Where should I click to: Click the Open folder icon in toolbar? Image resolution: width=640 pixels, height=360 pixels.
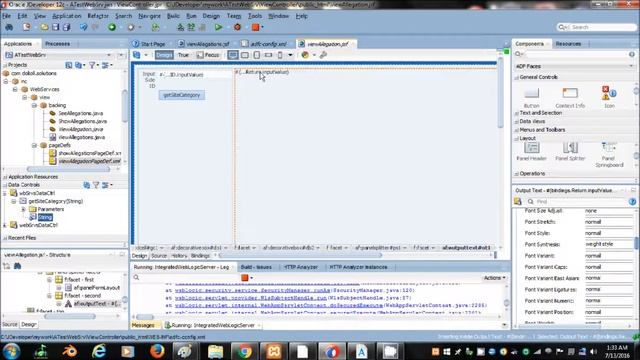pos(44,27)
